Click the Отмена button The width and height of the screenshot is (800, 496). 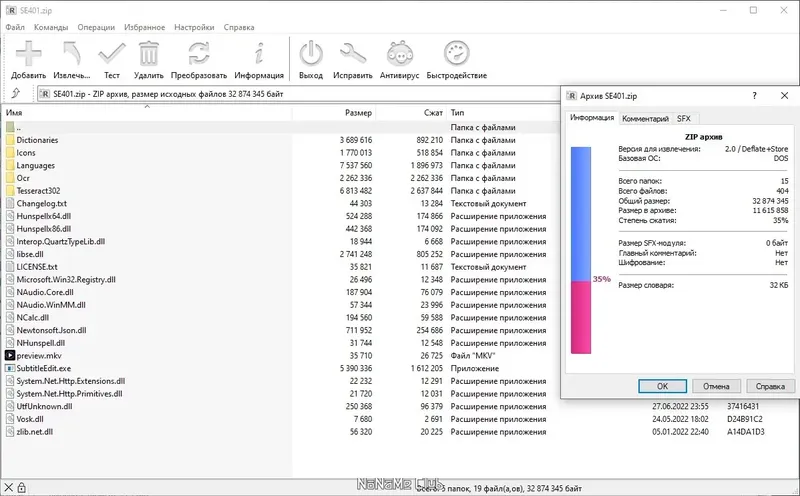tap(716, 386)
